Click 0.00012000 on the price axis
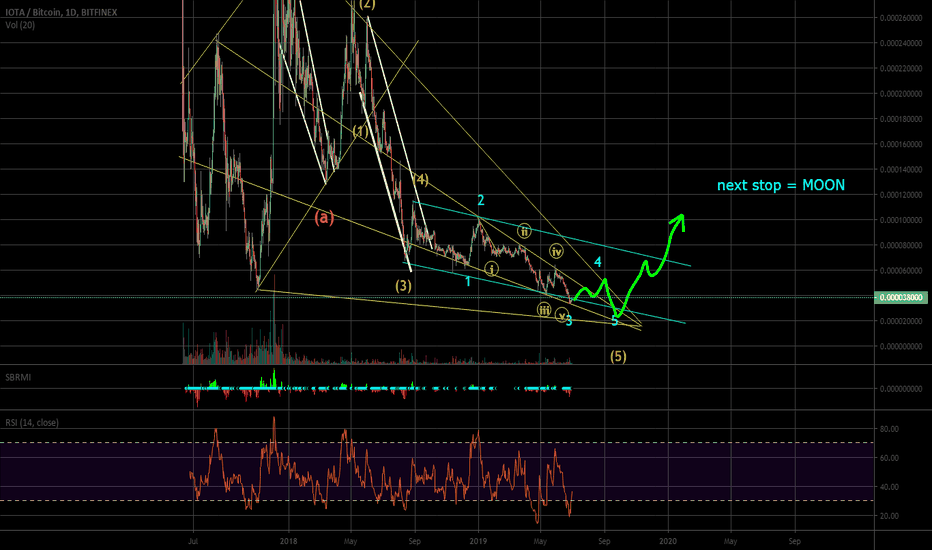The height and width of the screenshot is (550, 932). (901, 195)
